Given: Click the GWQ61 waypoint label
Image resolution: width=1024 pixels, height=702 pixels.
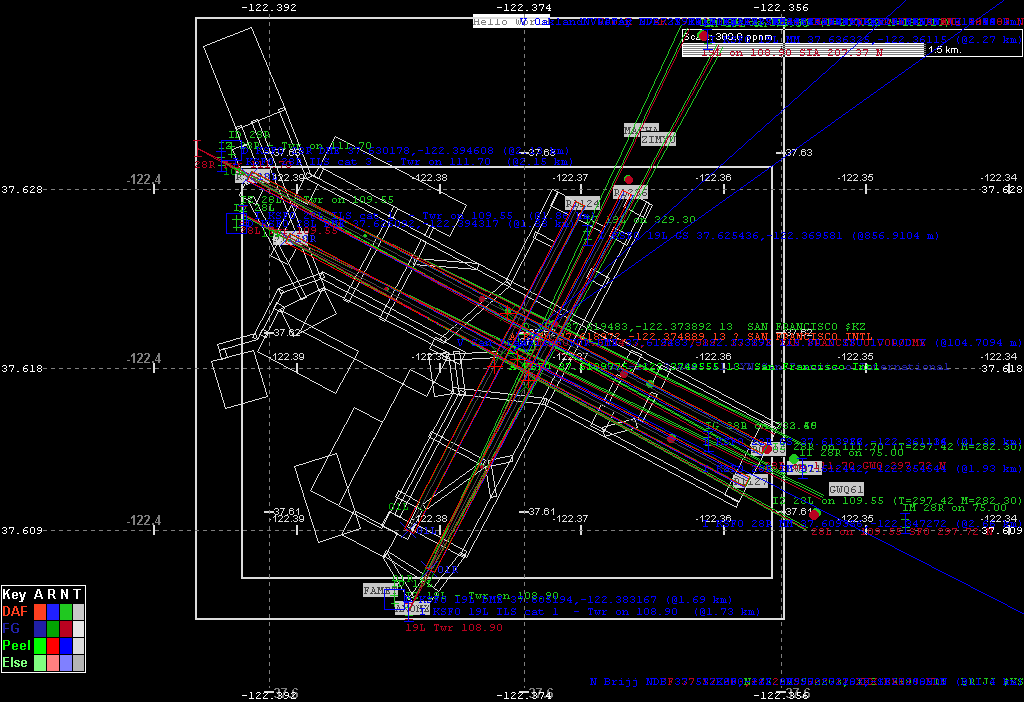Looking at the screenshot, I should coord(846,489).
